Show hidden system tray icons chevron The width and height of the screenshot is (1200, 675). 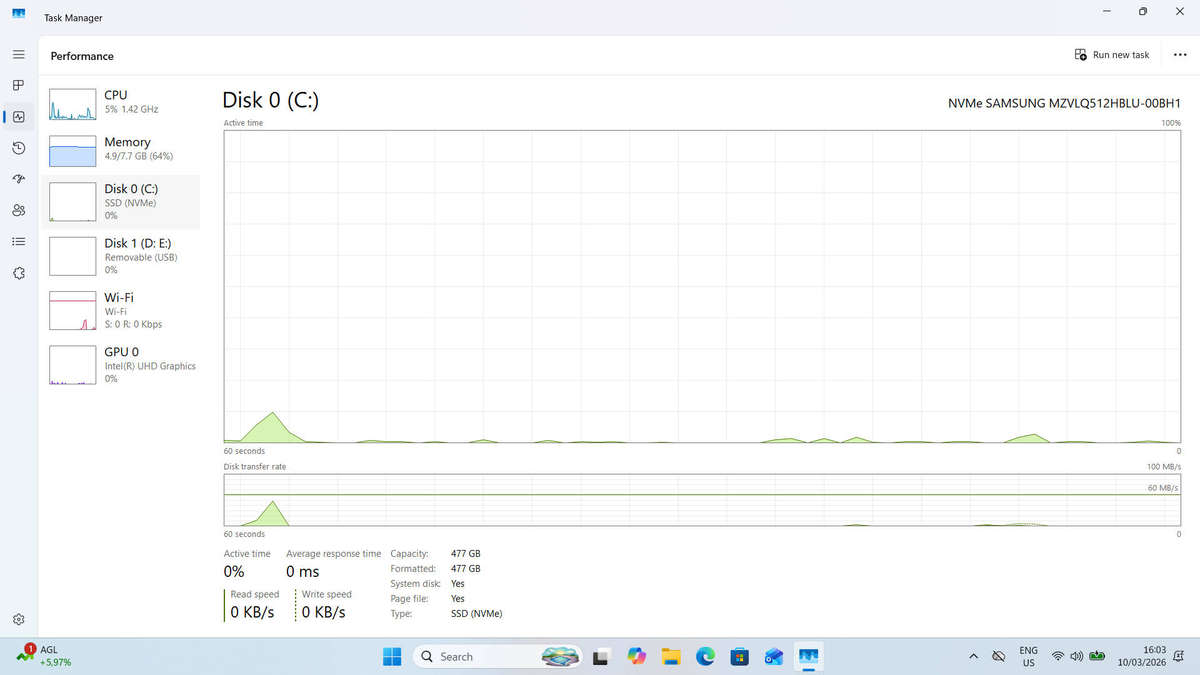(973, 657)
